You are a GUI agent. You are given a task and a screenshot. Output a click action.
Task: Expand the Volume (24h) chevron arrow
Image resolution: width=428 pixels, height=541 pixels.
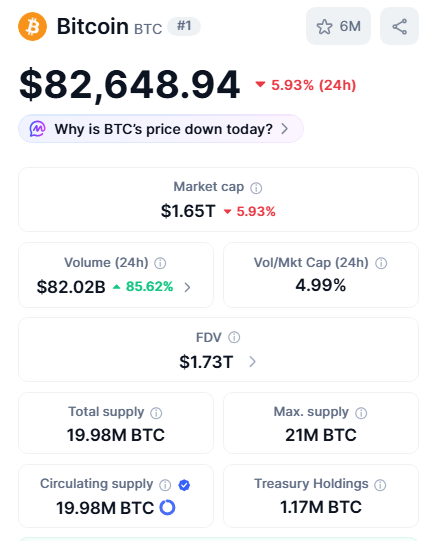[187, 287]
